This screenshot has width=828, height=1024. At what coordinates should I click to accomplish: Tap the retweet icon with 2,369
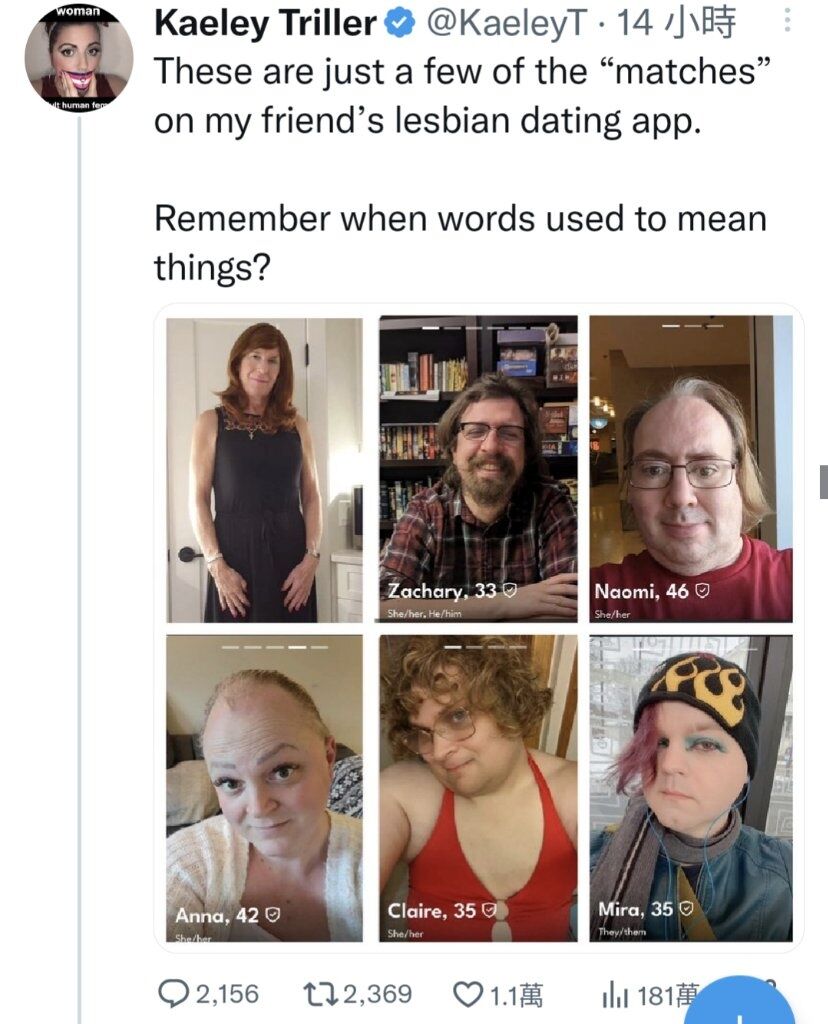[321, 994]
